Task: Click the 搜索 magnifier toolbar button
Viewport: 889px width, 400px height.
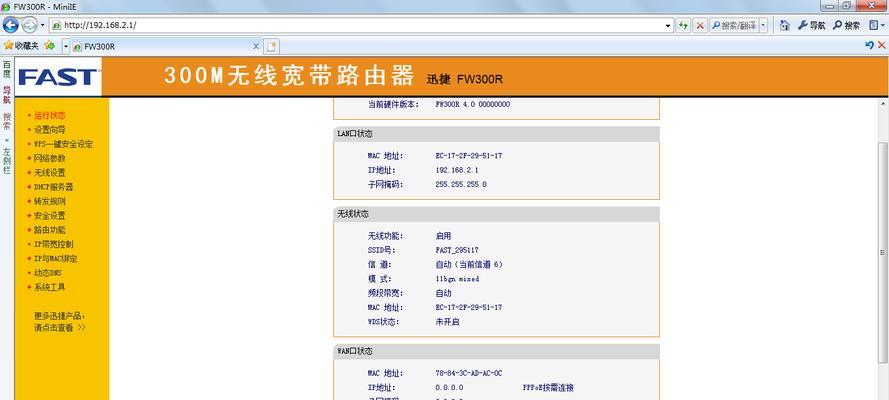Action: pyautogui.click(x=846, y=25)
